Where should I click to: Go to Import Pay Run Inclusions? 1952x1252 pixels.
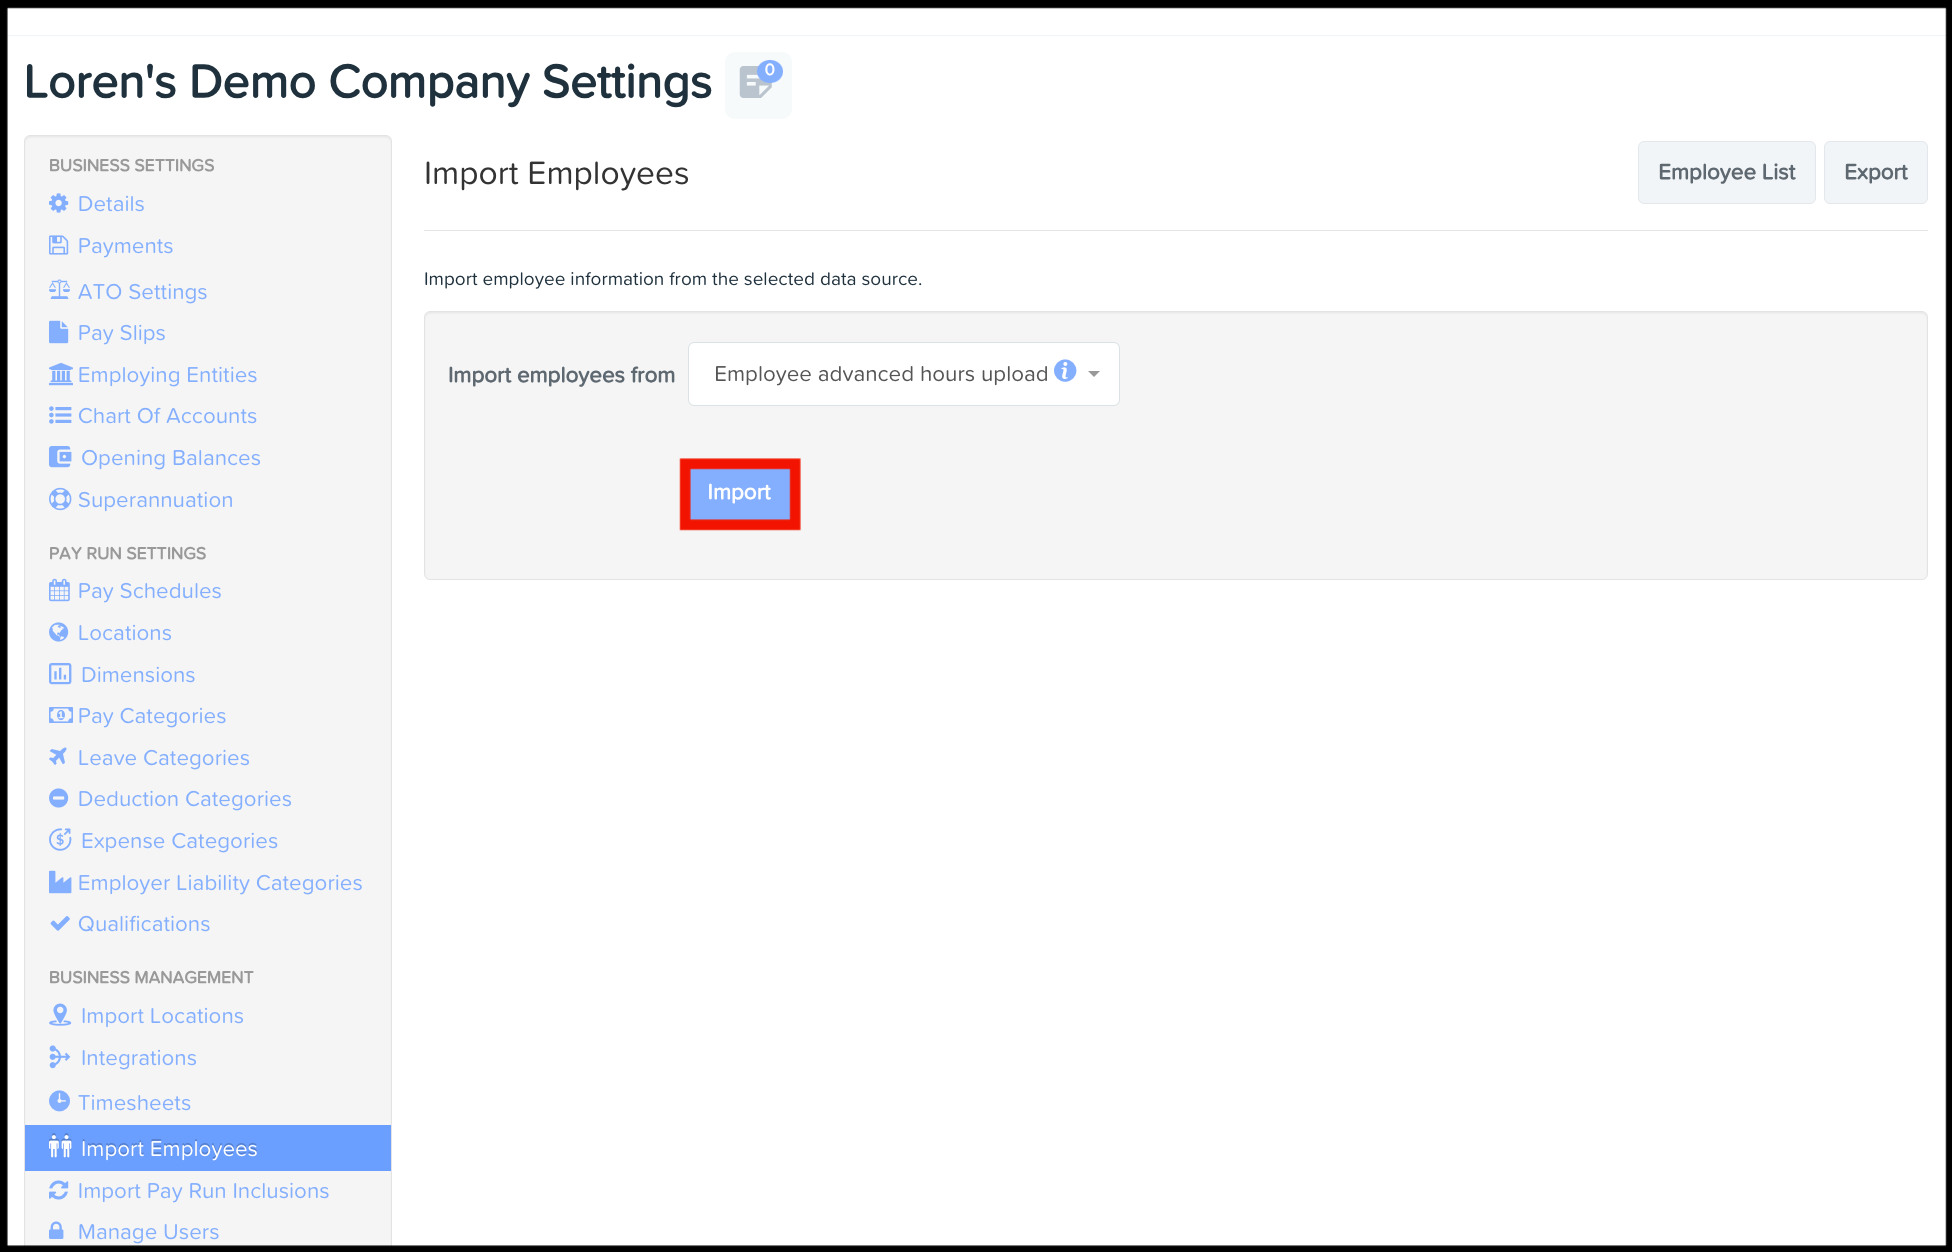203,1190
